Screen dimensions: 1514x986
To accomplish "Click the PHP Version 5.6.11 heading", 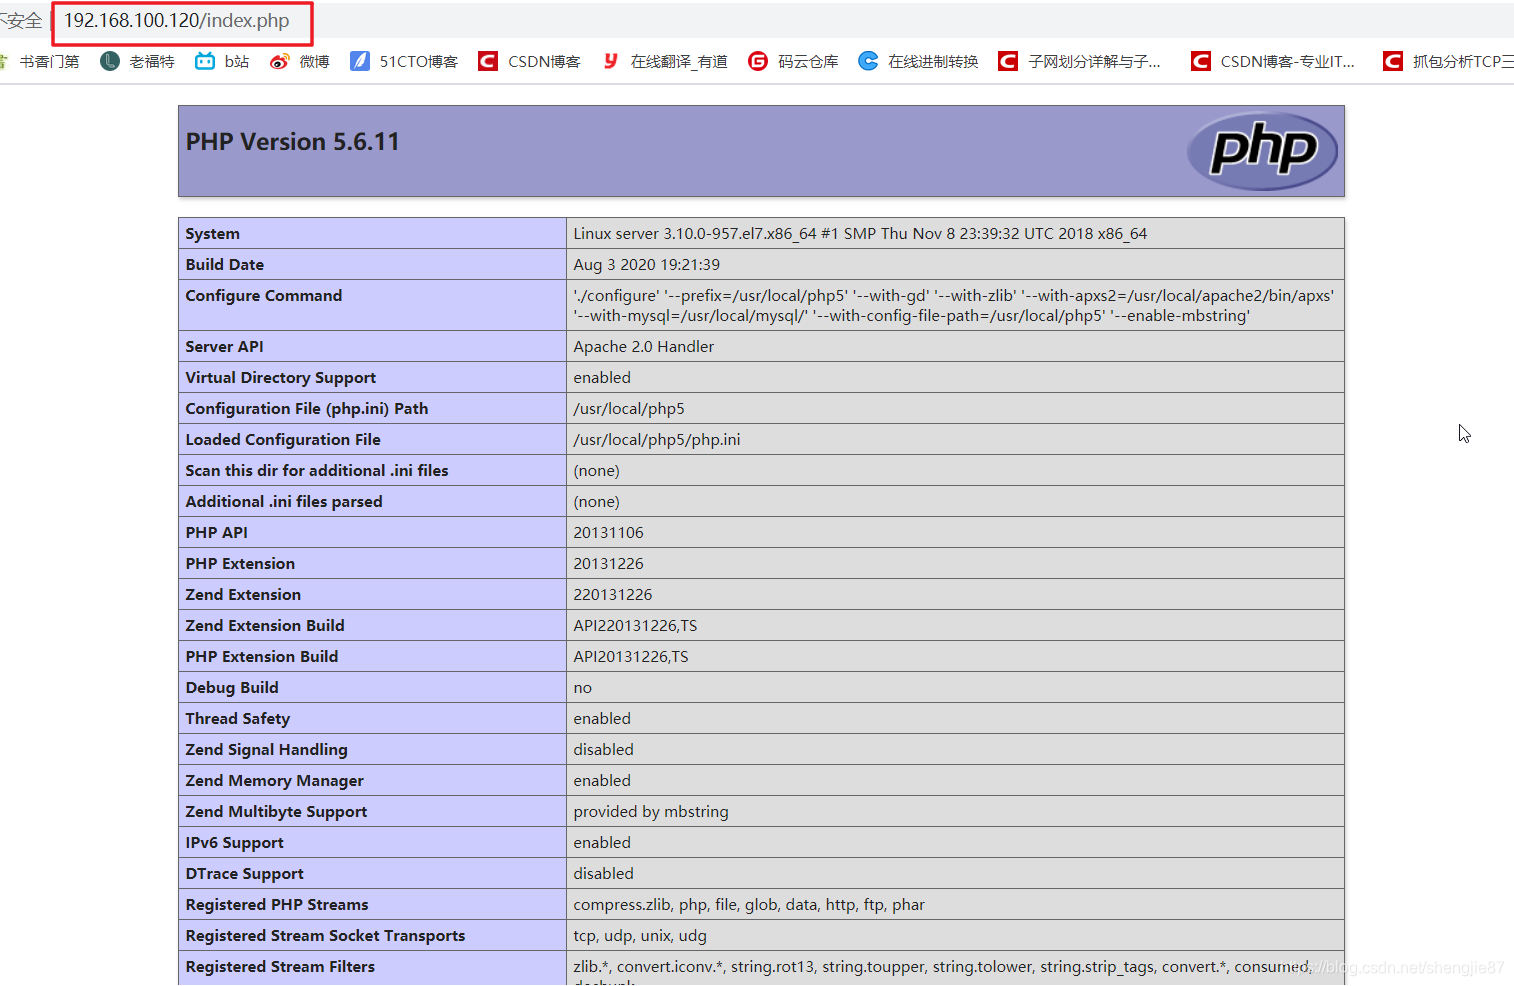I will 292,142.
